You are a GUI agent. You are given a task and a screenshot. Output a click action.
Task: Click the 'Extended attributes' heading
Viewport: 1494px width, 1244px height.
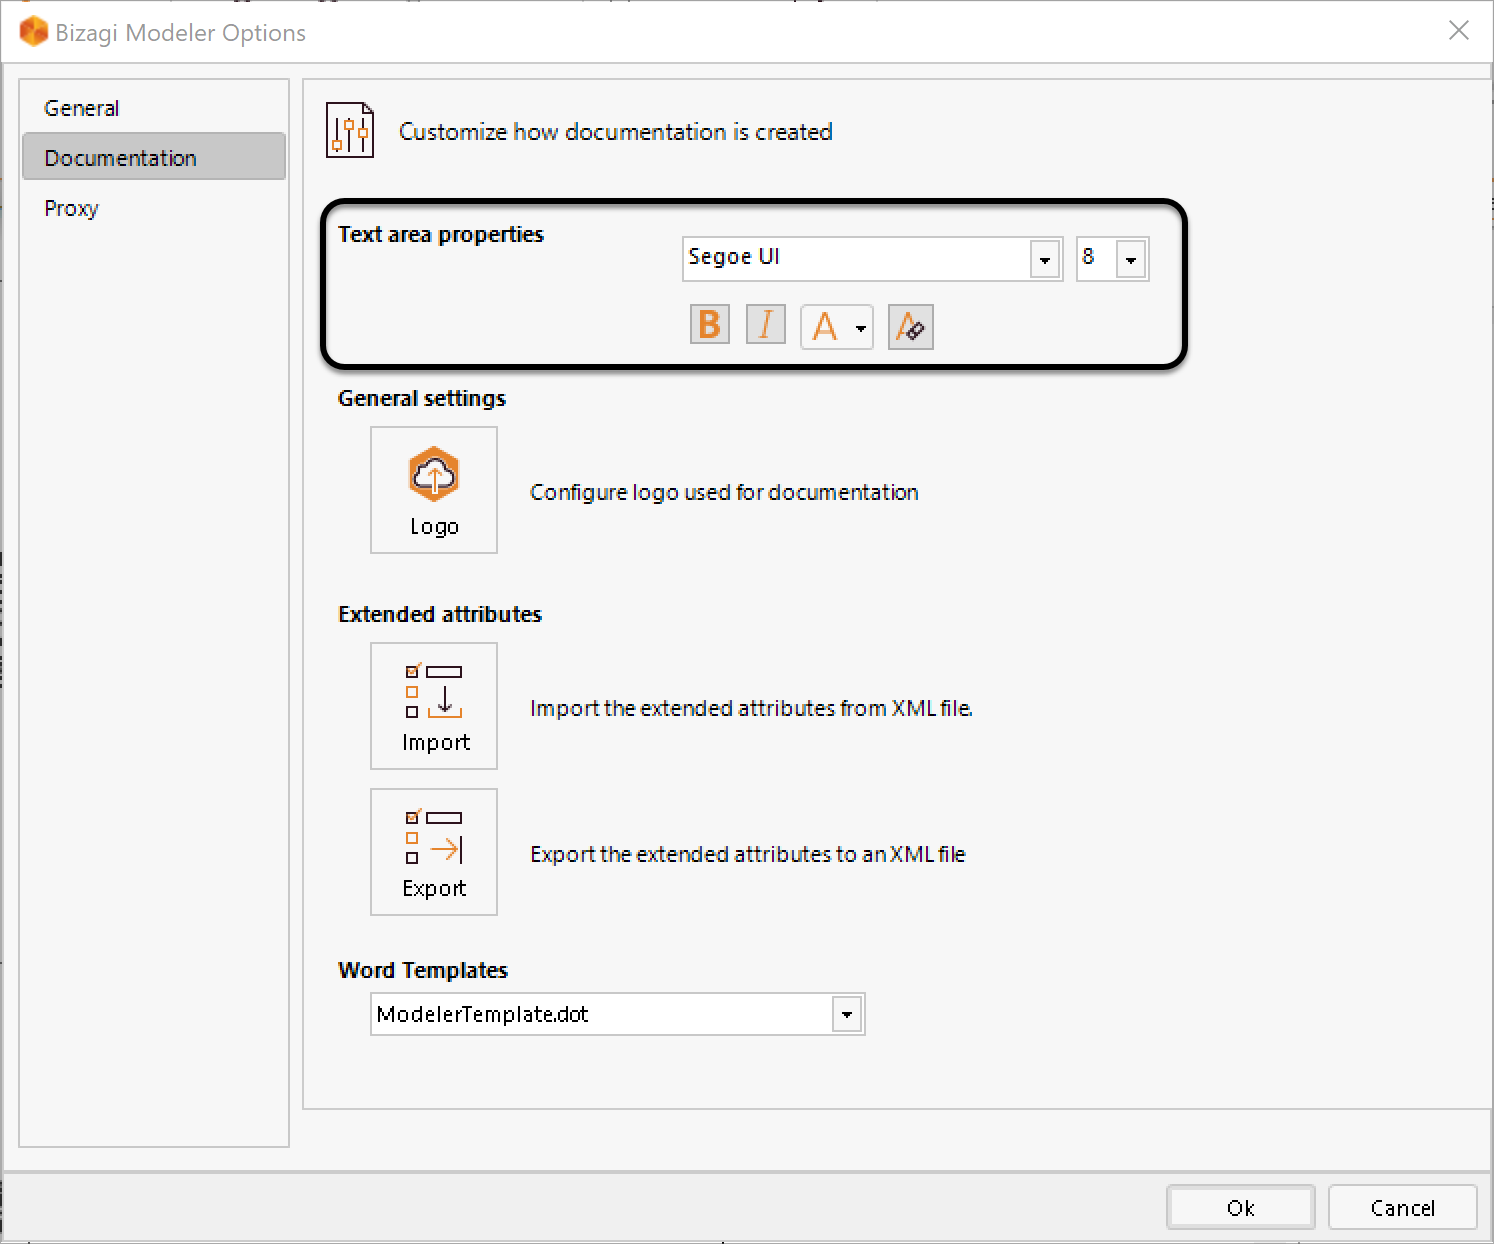tap(440, 614)
